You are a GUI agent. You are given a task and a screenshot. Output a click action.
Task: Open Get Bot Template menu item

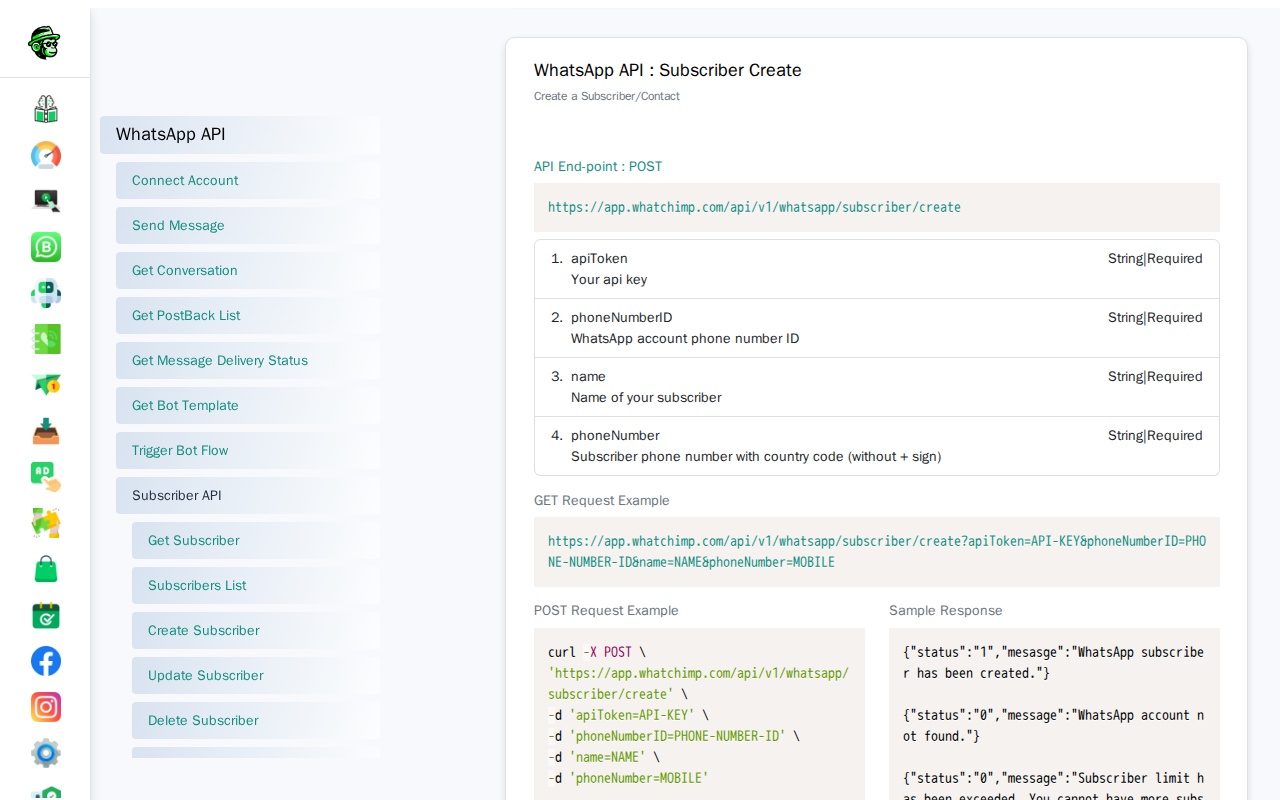pos(248,406)
